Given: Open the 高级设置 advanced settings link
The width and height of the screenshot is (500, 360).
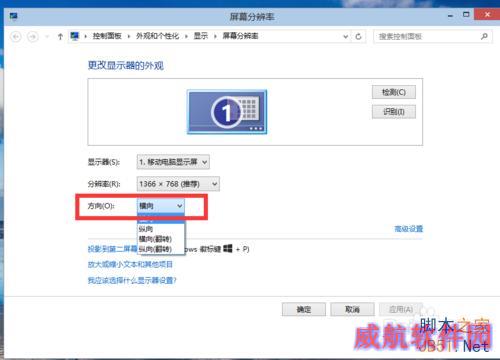Looking at the screenshot, I should [x=408, y=229].
